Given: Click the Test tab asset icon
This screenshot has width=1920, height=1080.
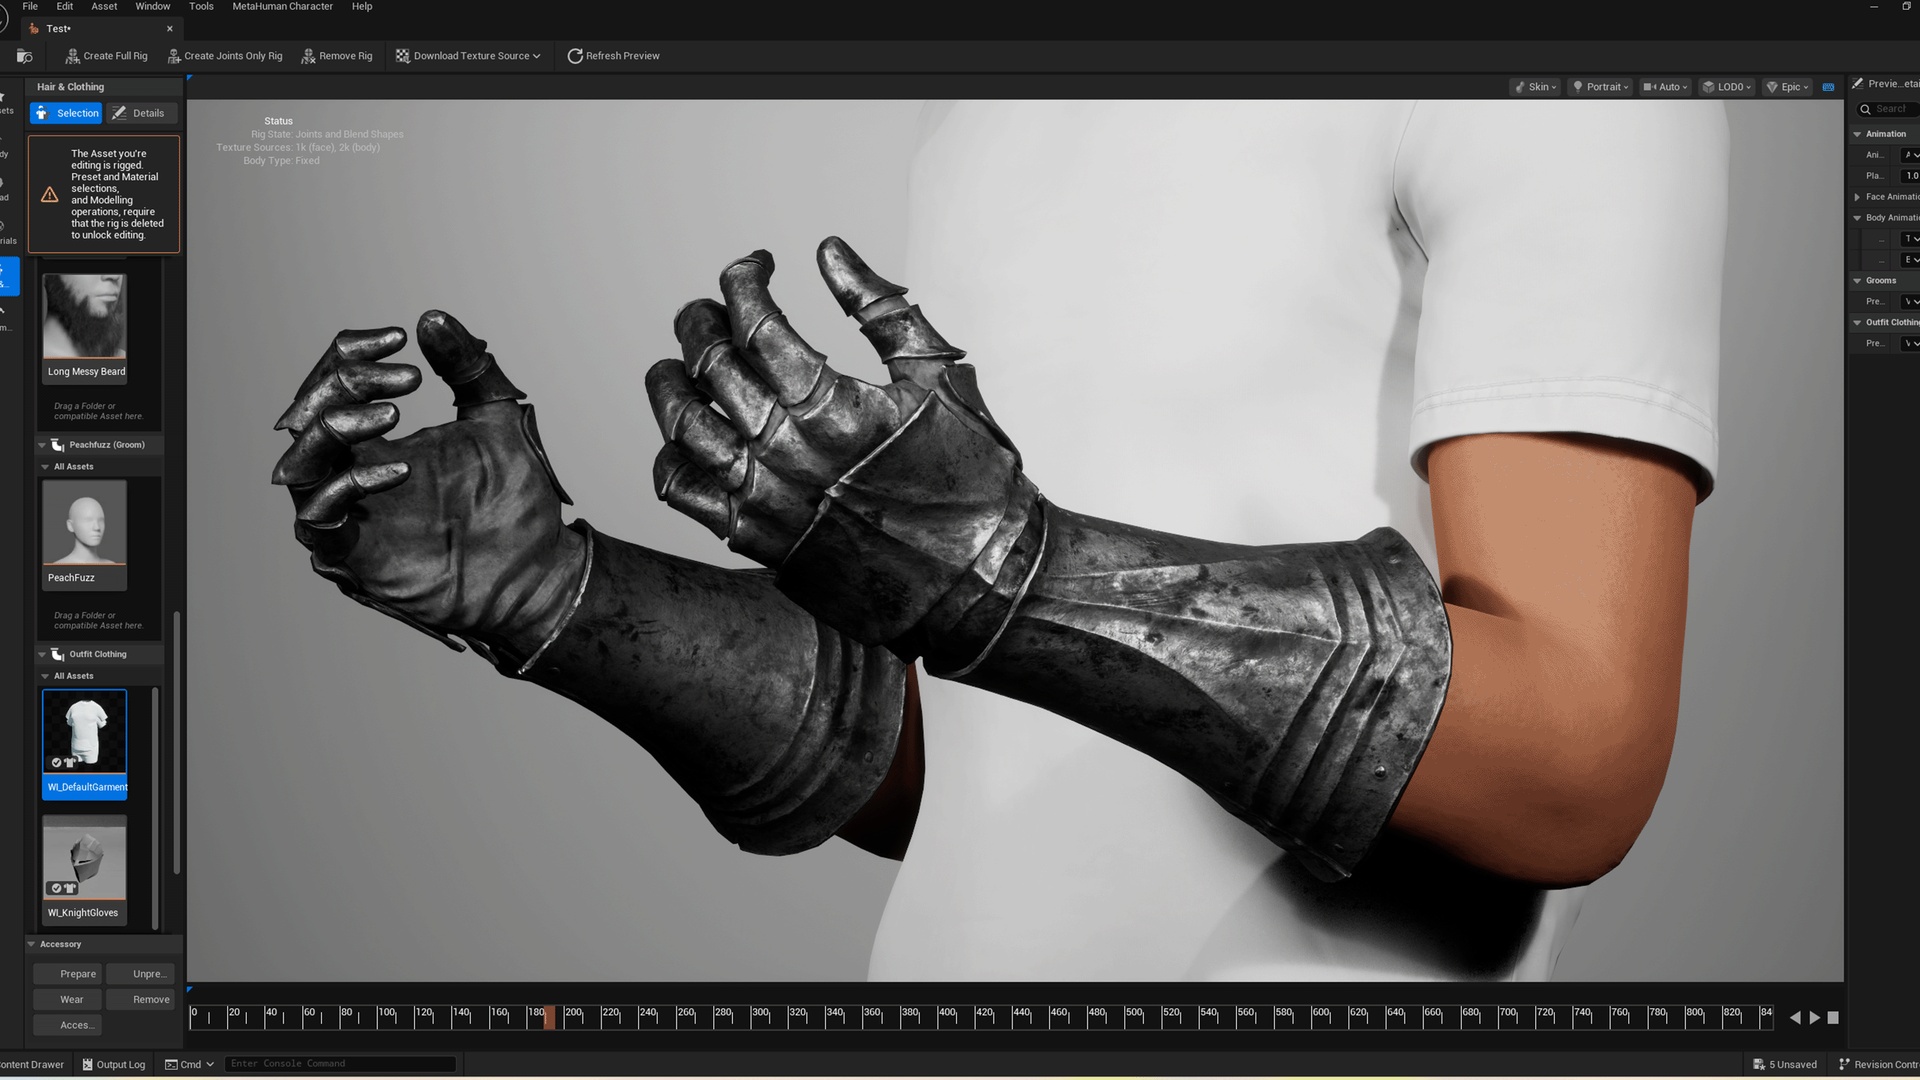Looking at the screenshot, I should (34, 29).
